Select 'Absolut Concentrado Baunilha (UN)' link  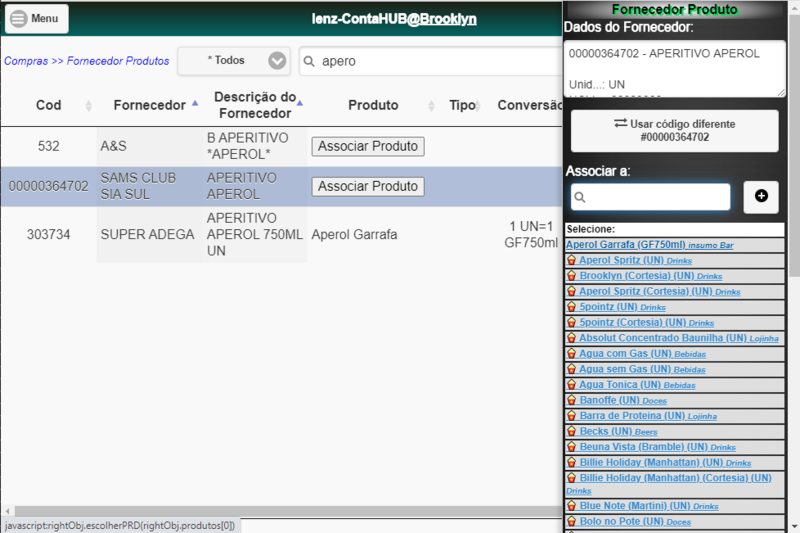tap(679, 338)
